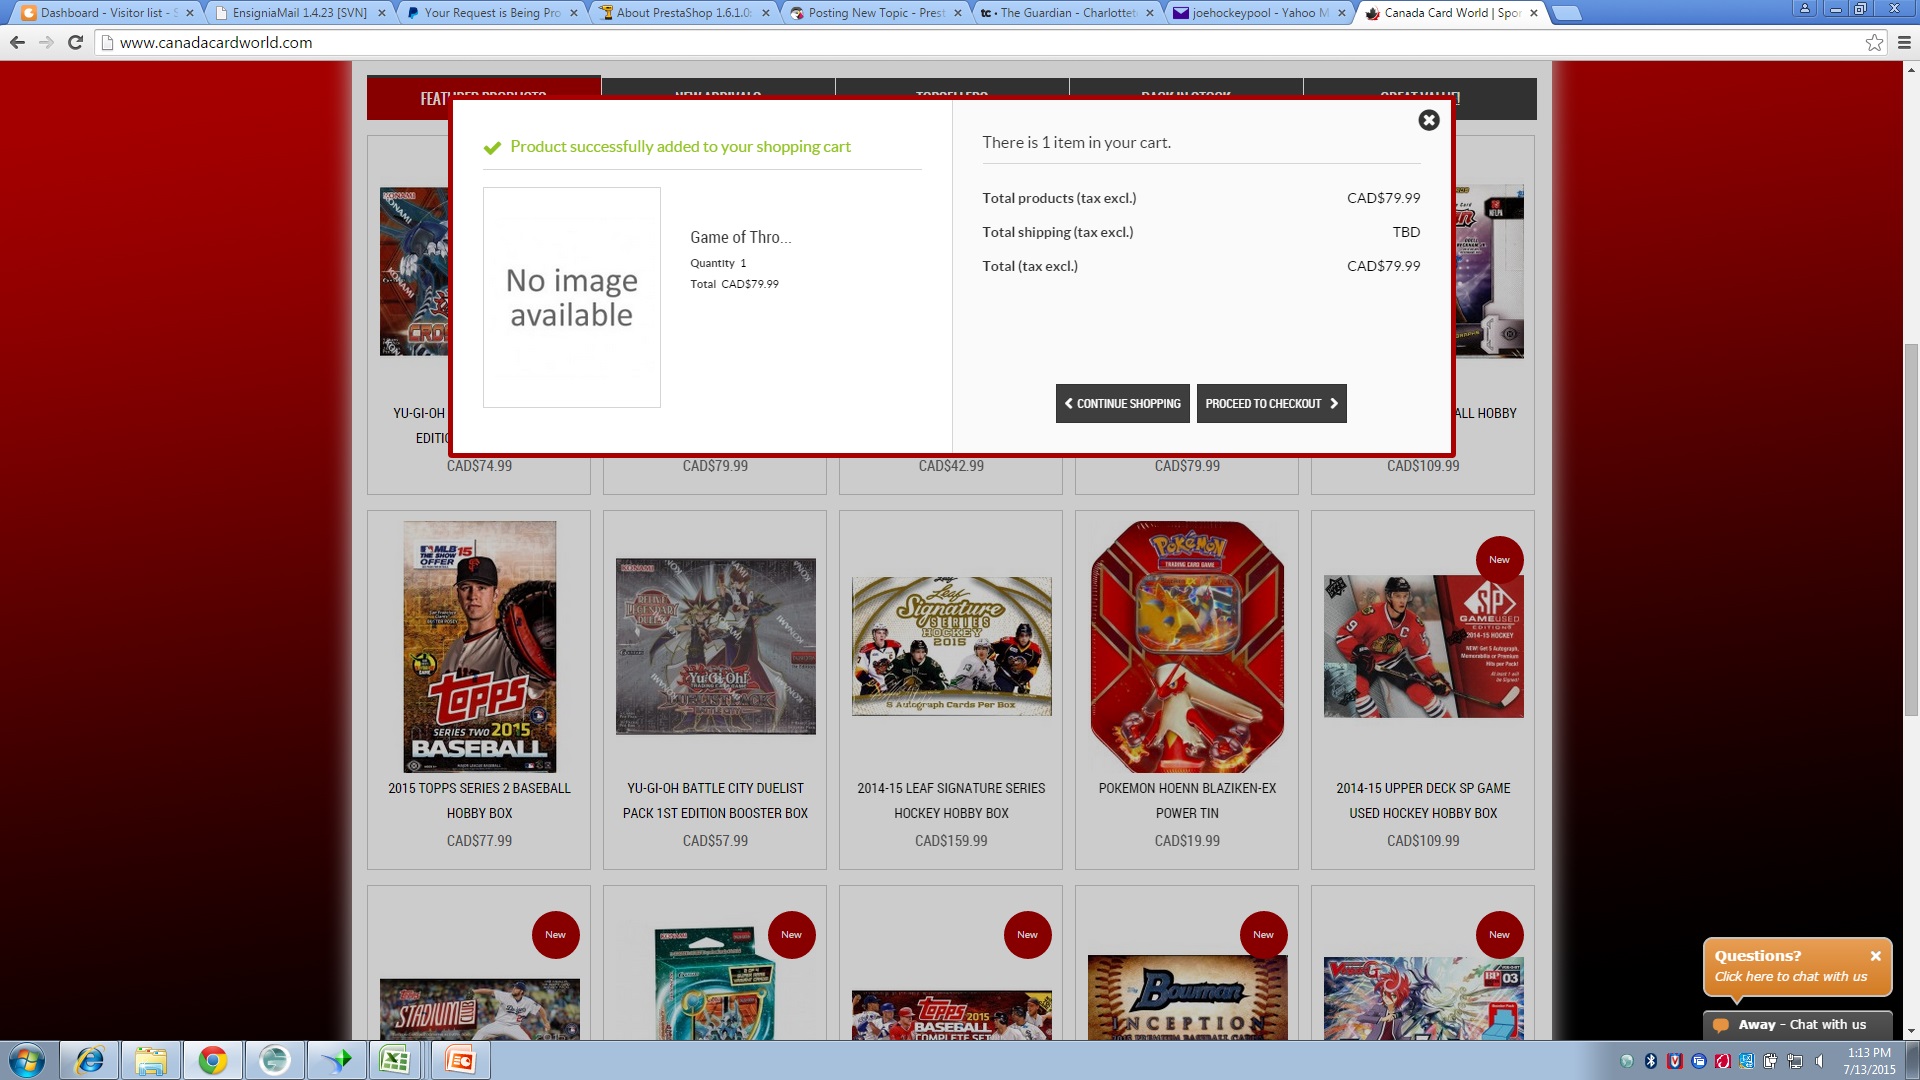Viewport: 1920px width, 1080px height.
Task: Click Continue Shopping button
Action: (x=1122, y=404)
